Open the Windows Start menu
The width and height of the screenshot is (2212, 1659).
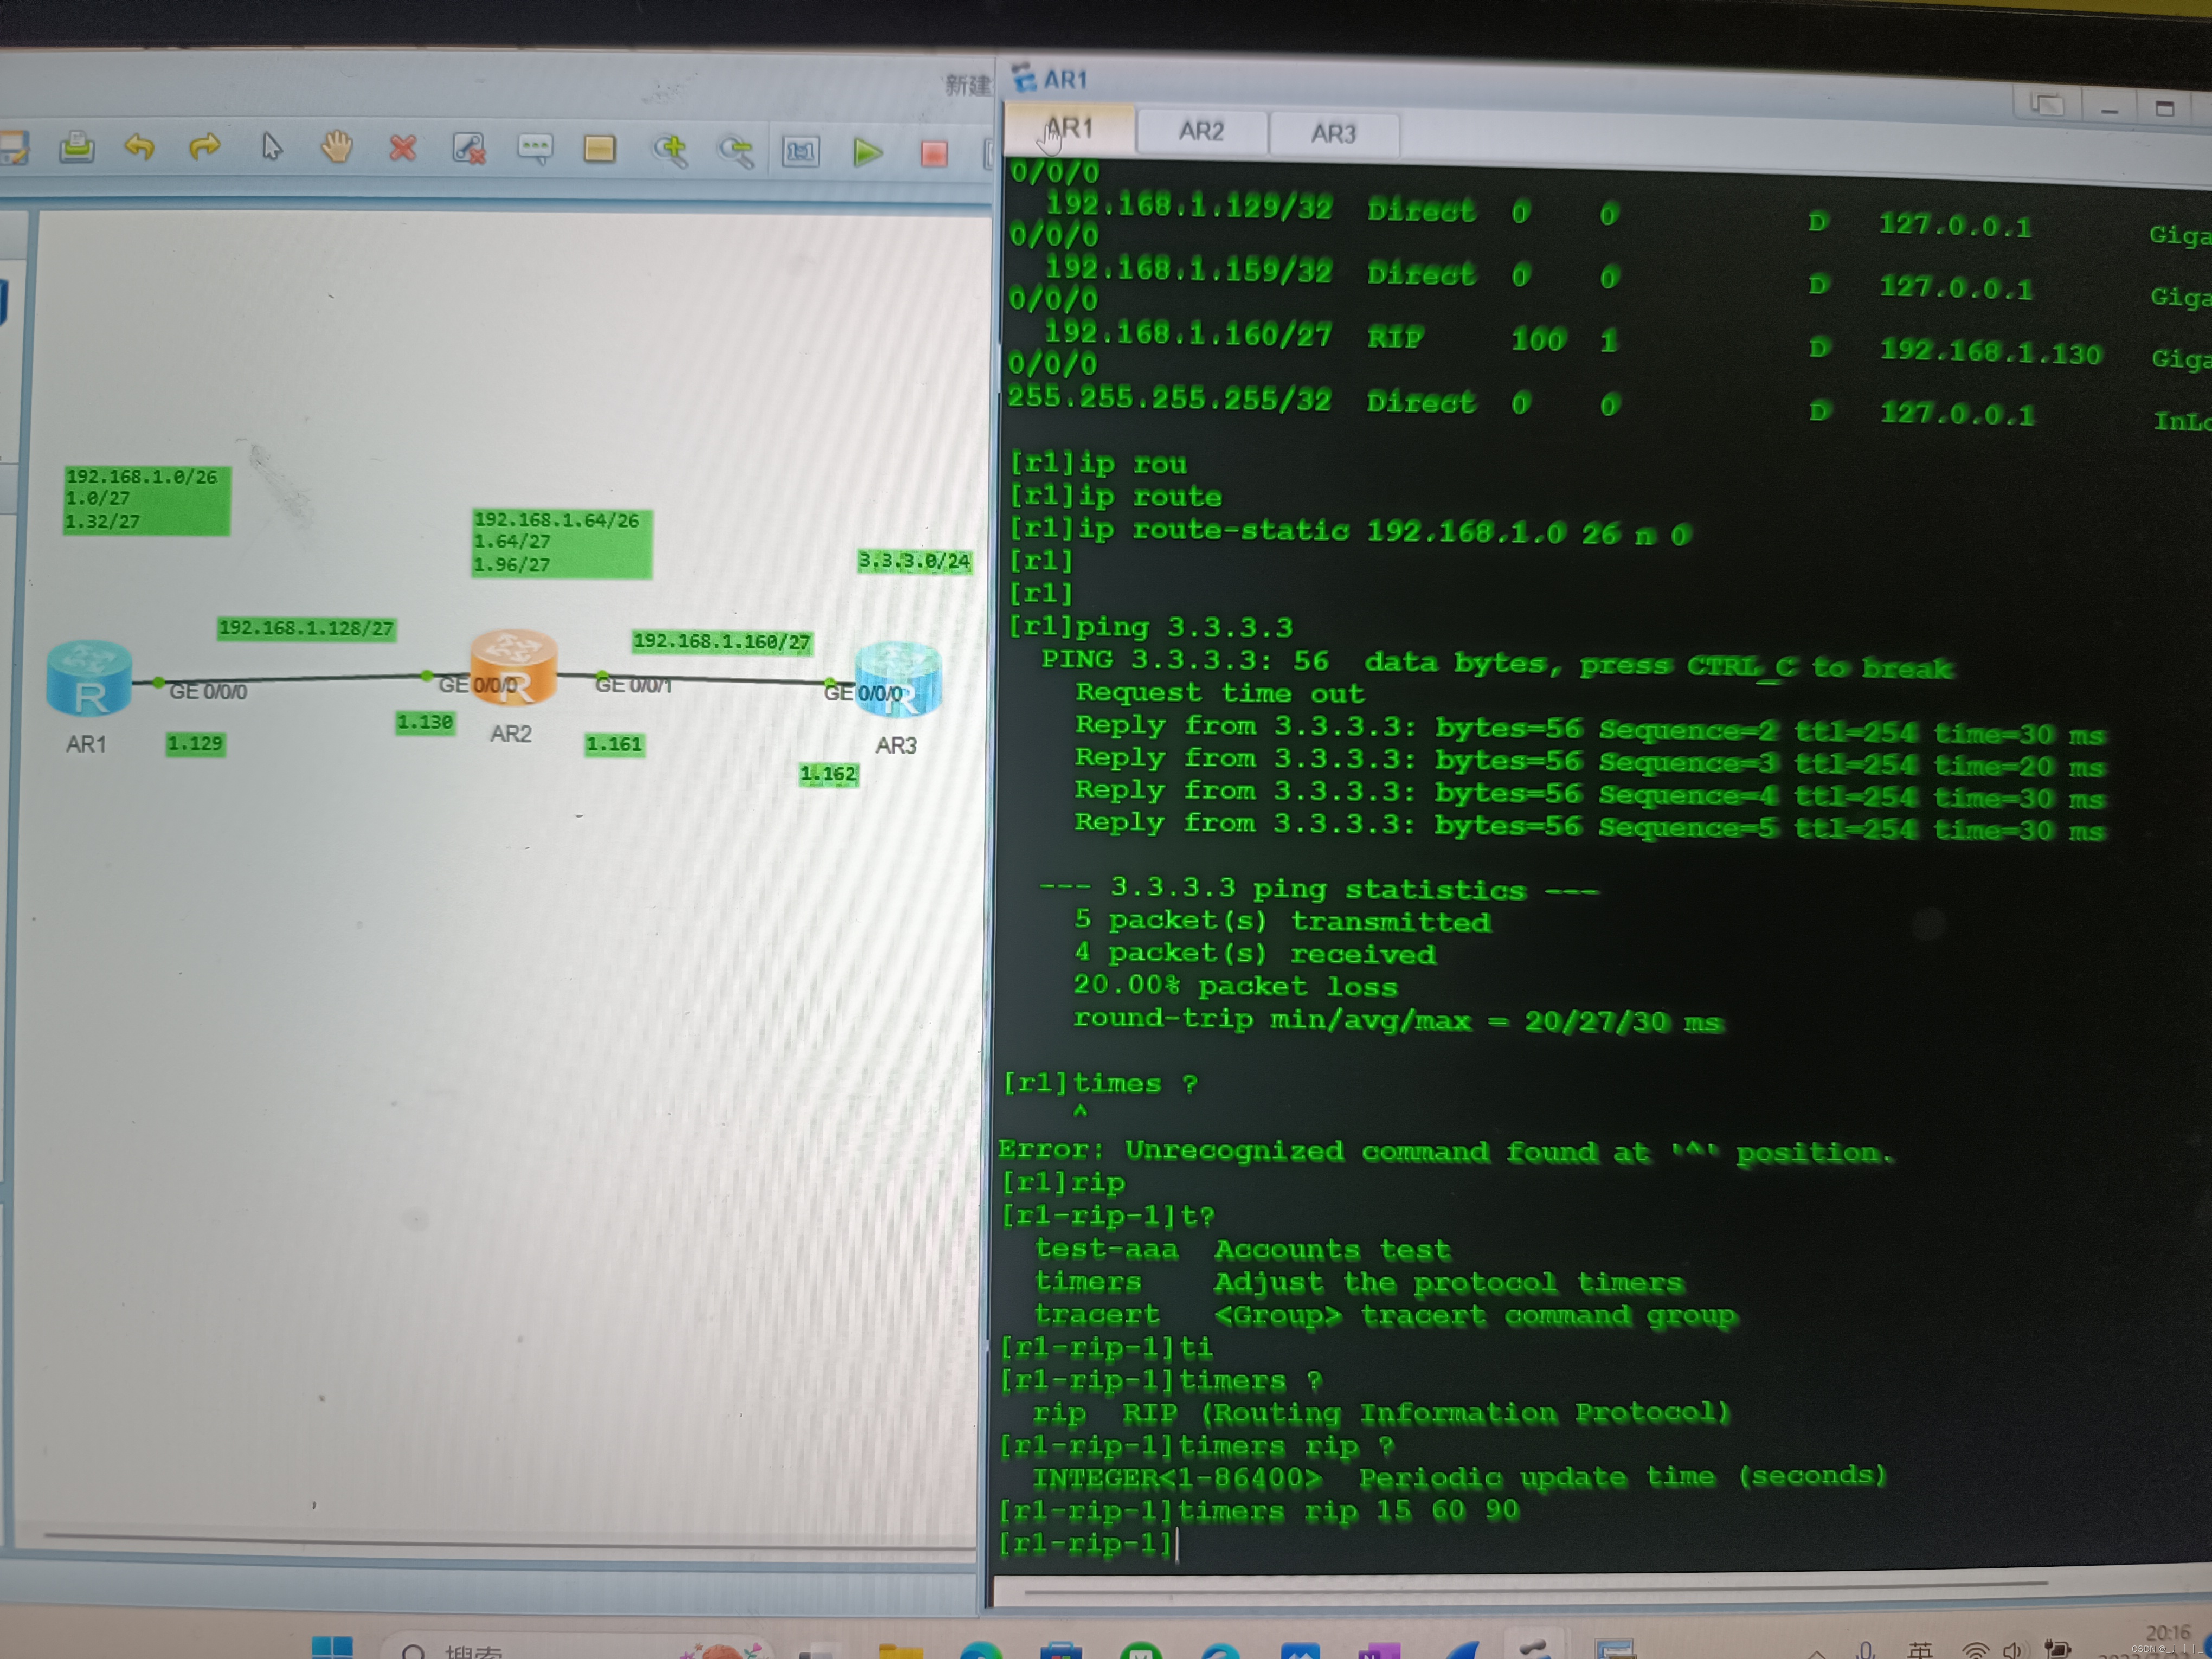tap(332, 1647)
